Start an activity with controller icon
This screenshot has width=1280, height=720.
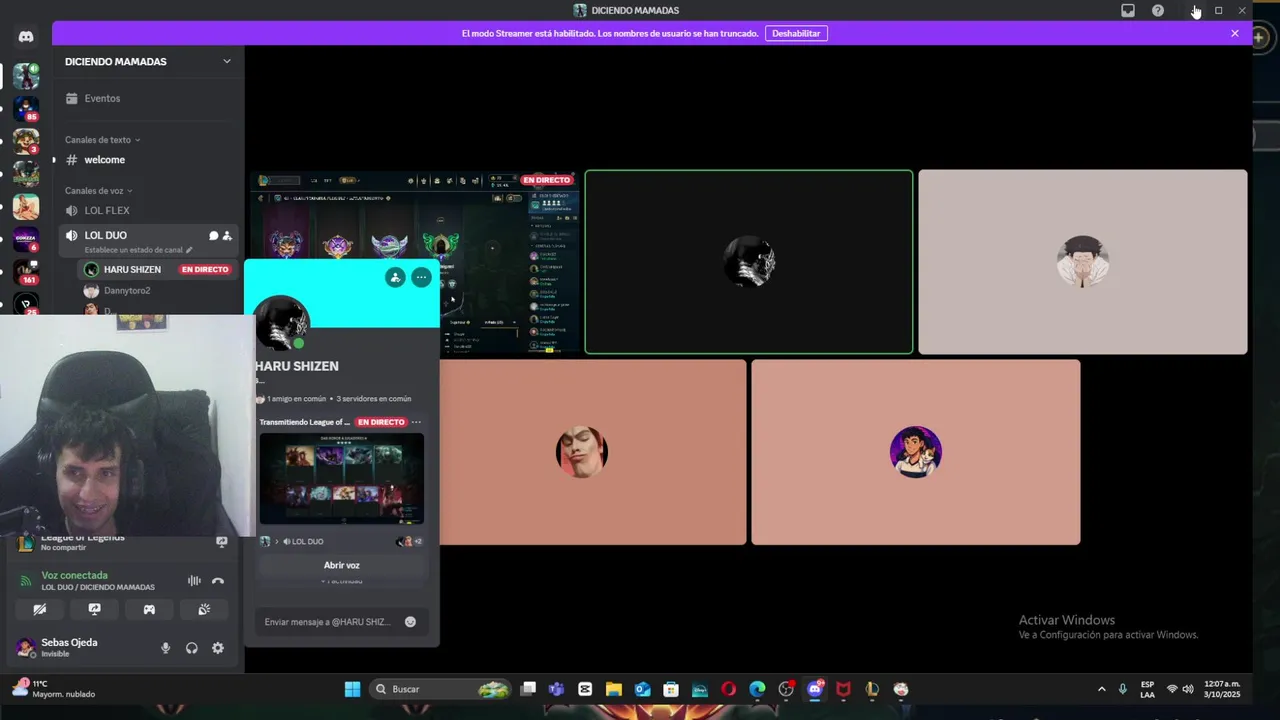click(149, 609)
